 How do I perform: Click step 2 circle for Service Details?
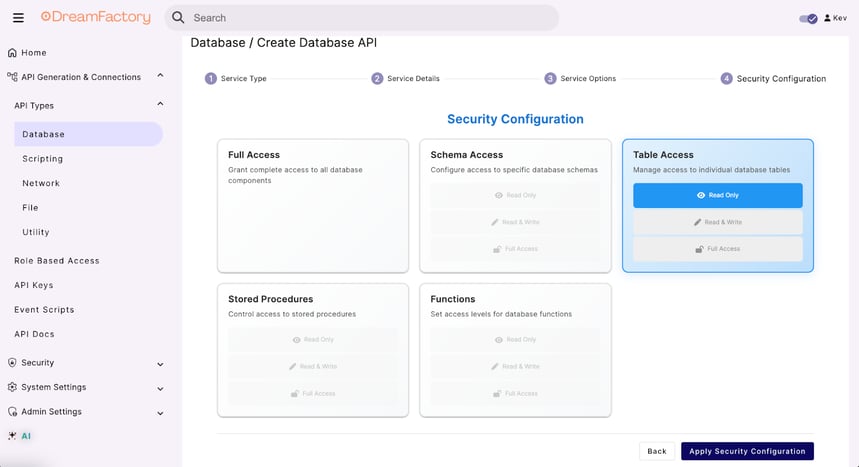tap(377, 78)
